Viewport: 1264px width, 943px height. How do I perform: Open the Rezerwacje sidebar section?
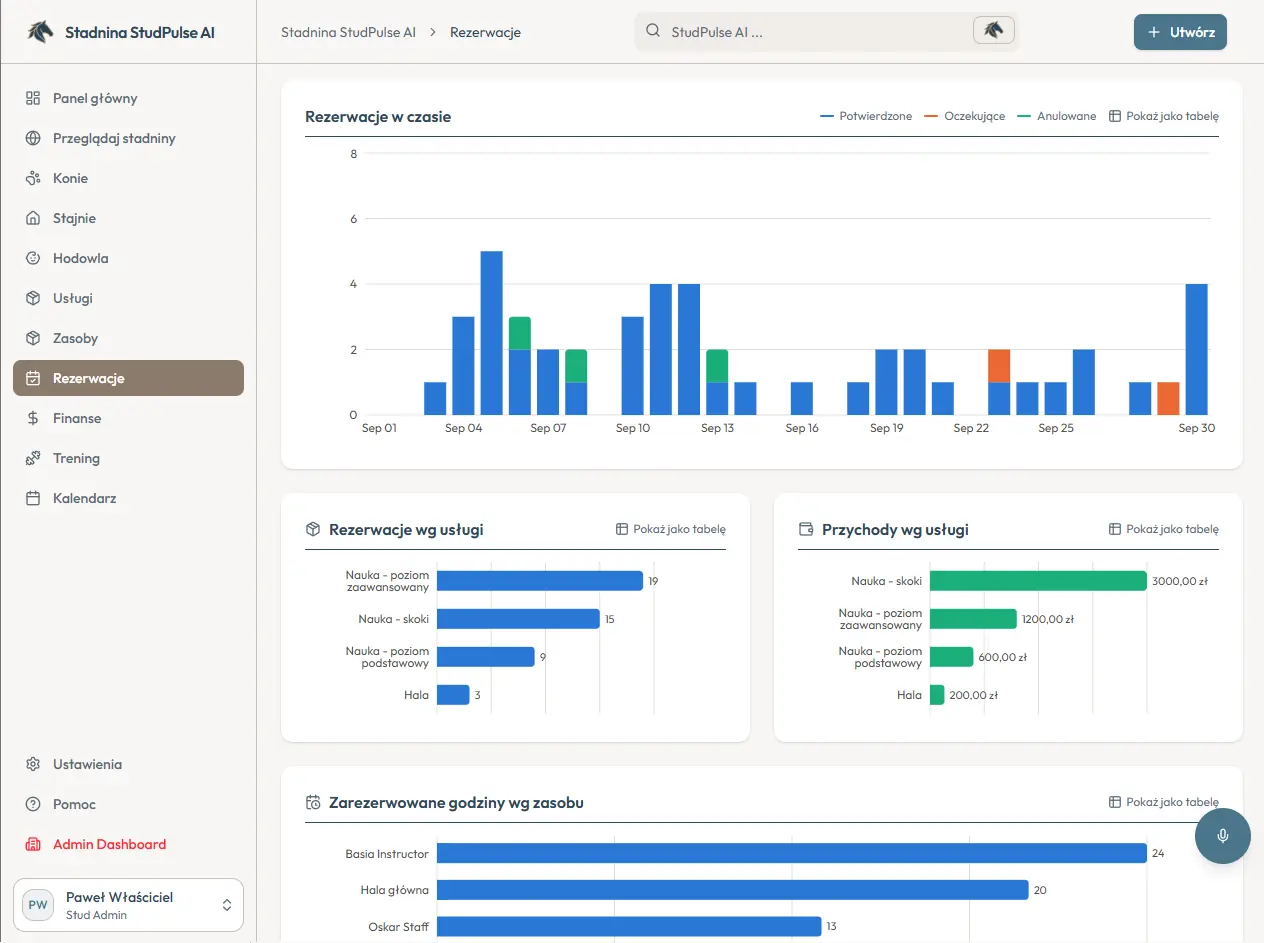pos(128,378)
